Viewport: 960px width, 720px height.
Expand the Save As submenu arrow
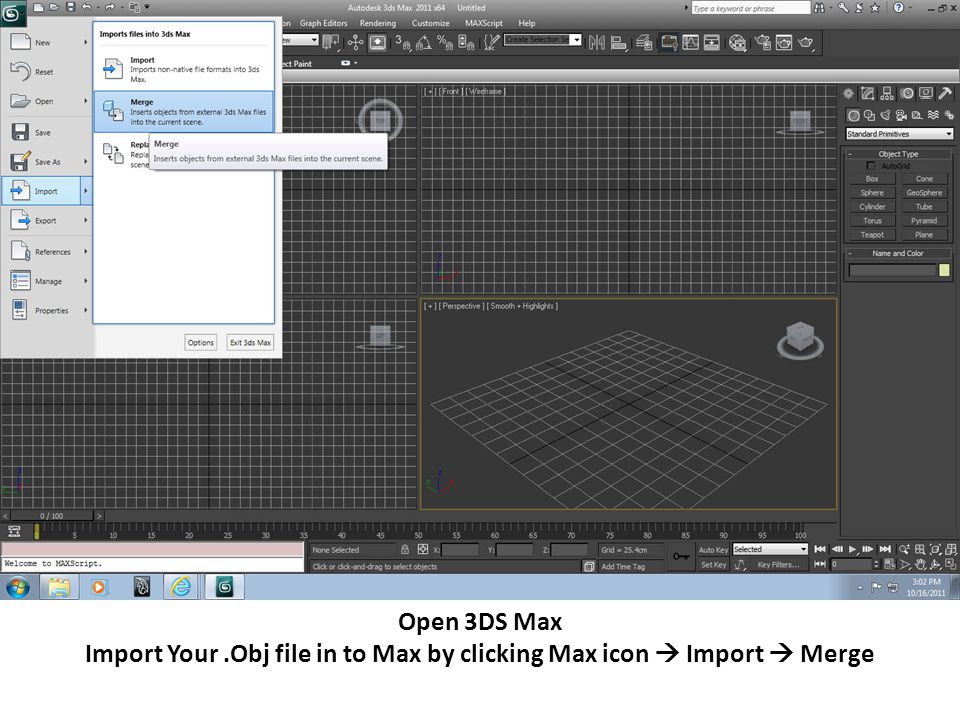point(86,162)
